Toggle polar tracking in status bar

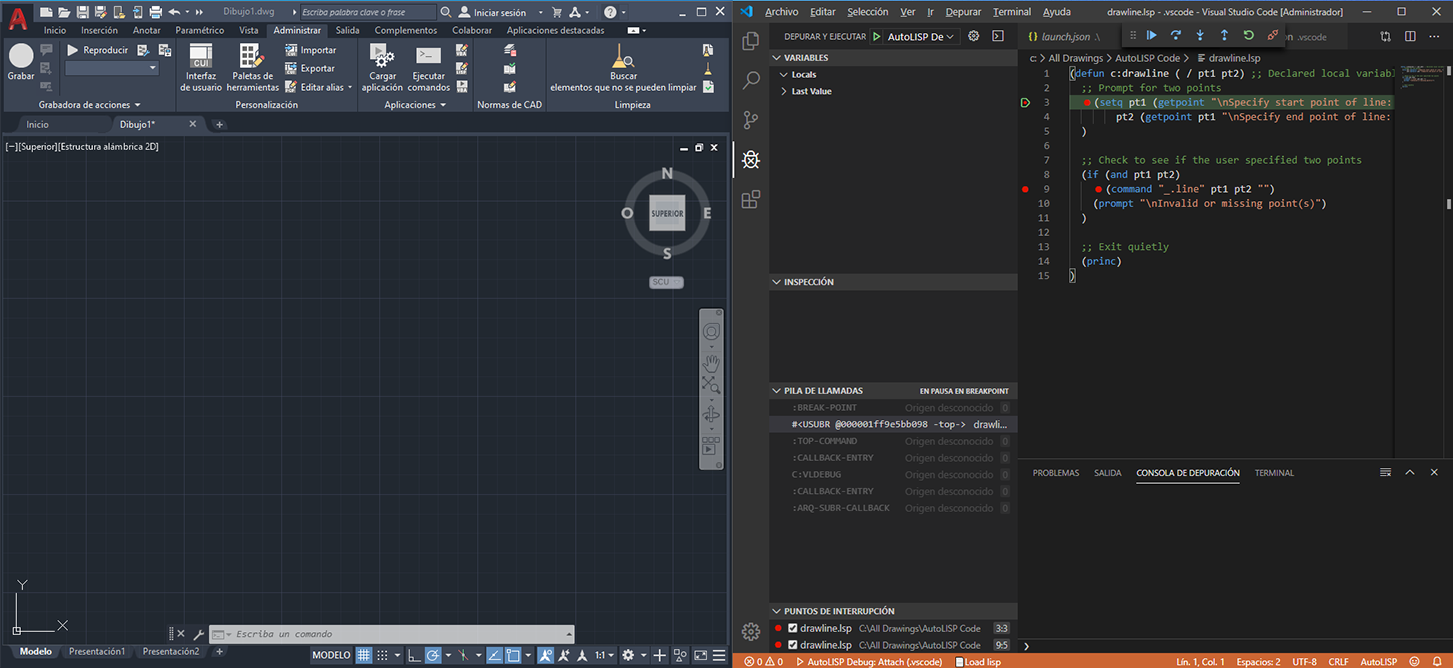click(x=433, y=656)
